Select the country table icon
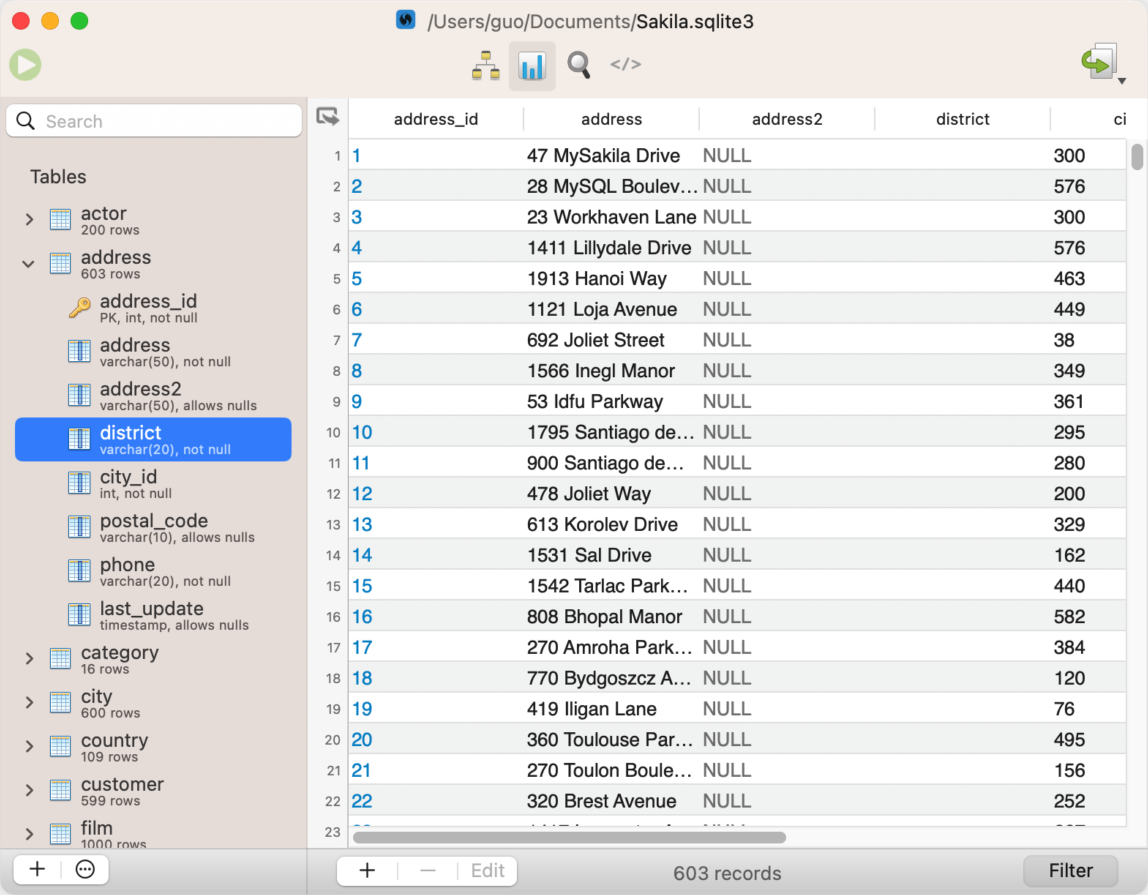The width and height of the screenshot is (1148, 895). click(x=60, y=747)
